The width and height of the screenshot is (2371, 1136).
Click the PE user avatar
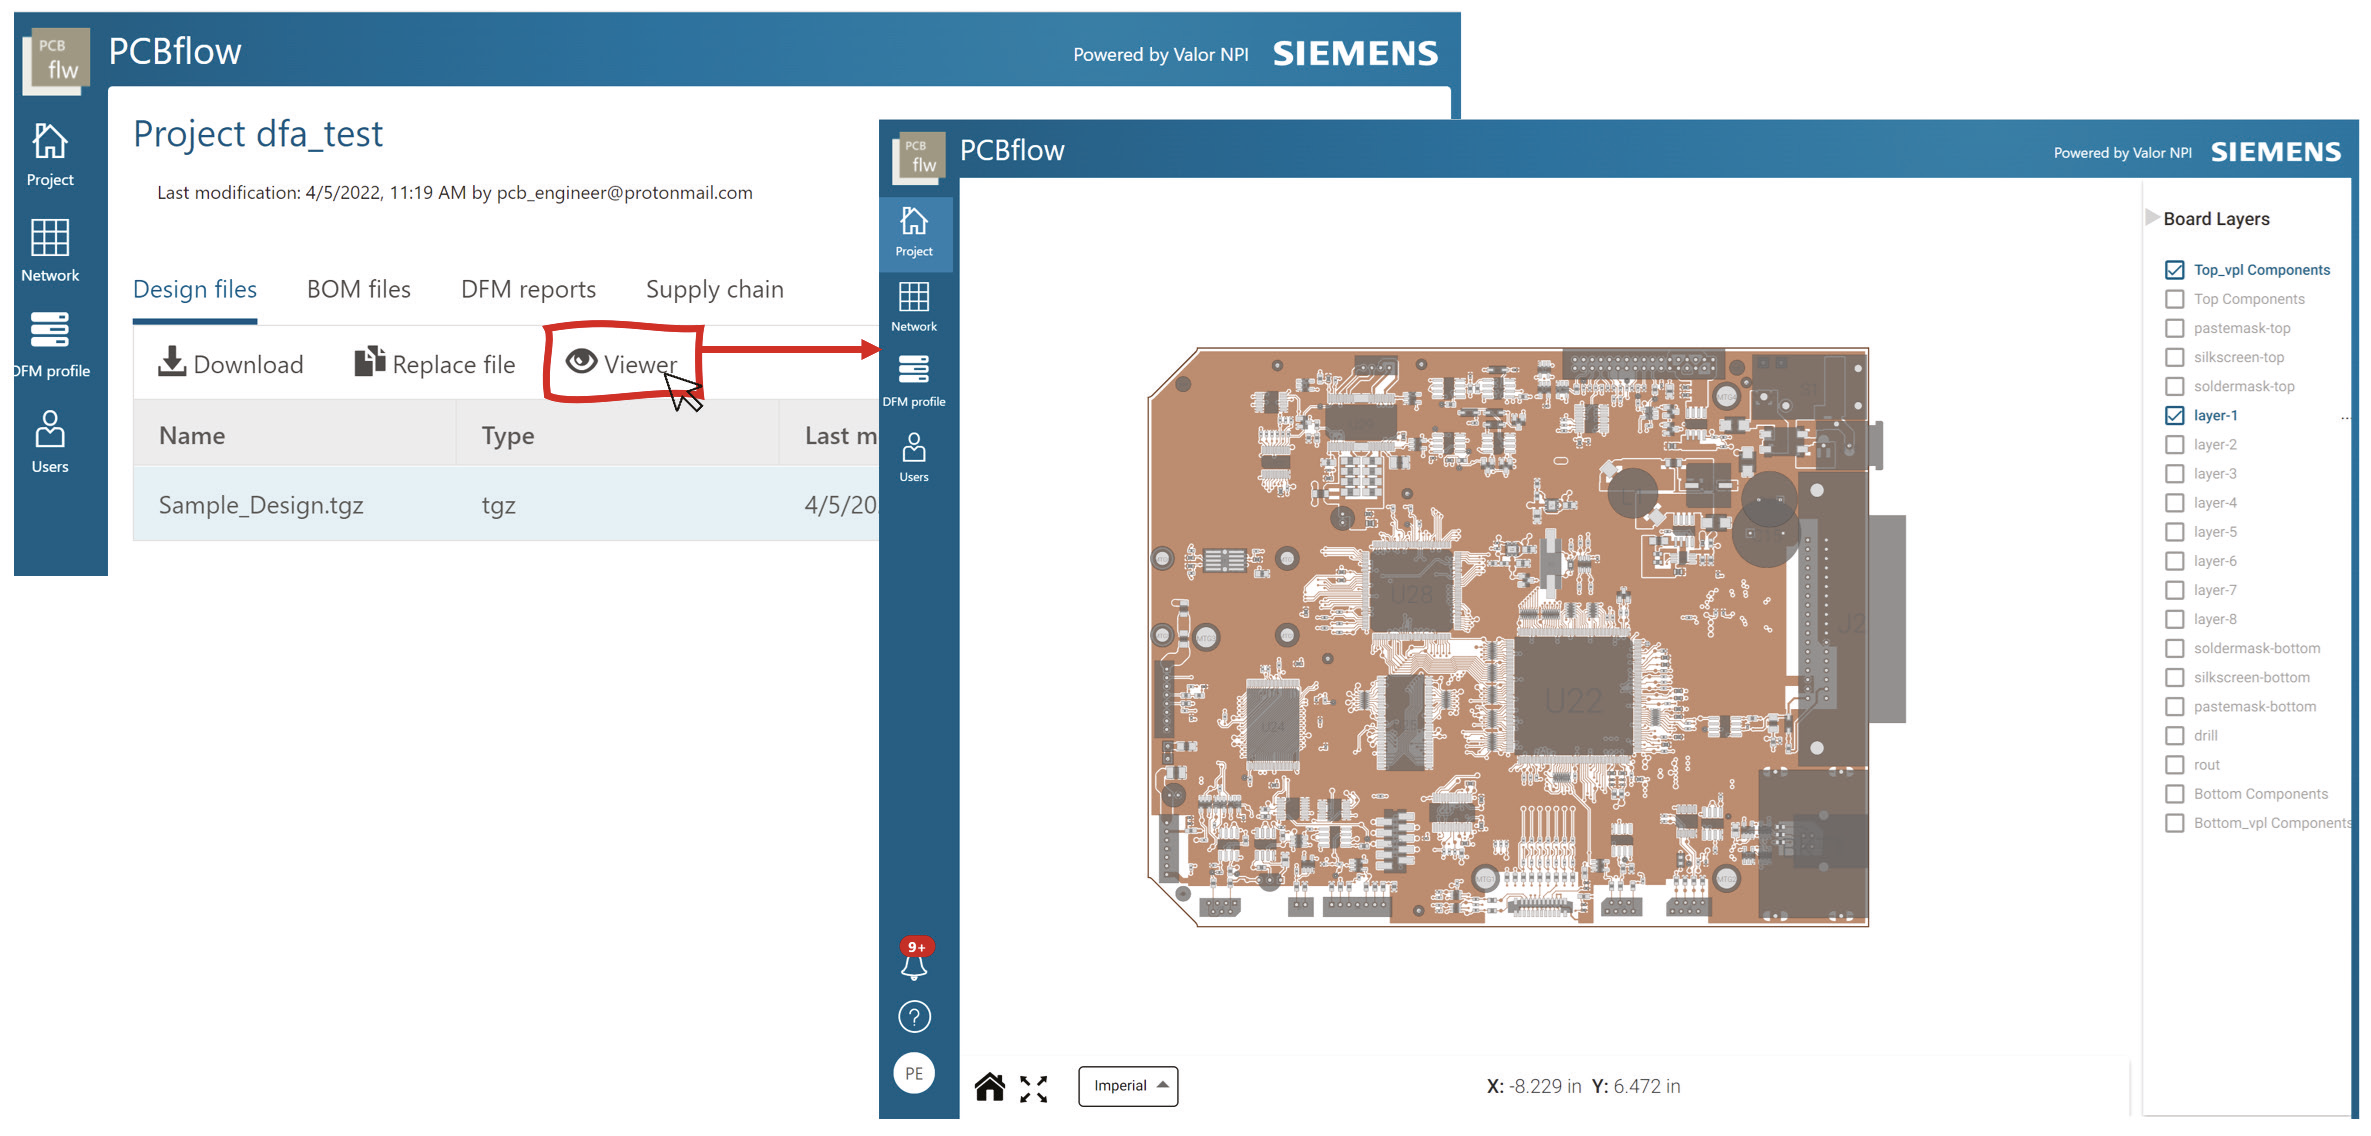[914, 1074]
